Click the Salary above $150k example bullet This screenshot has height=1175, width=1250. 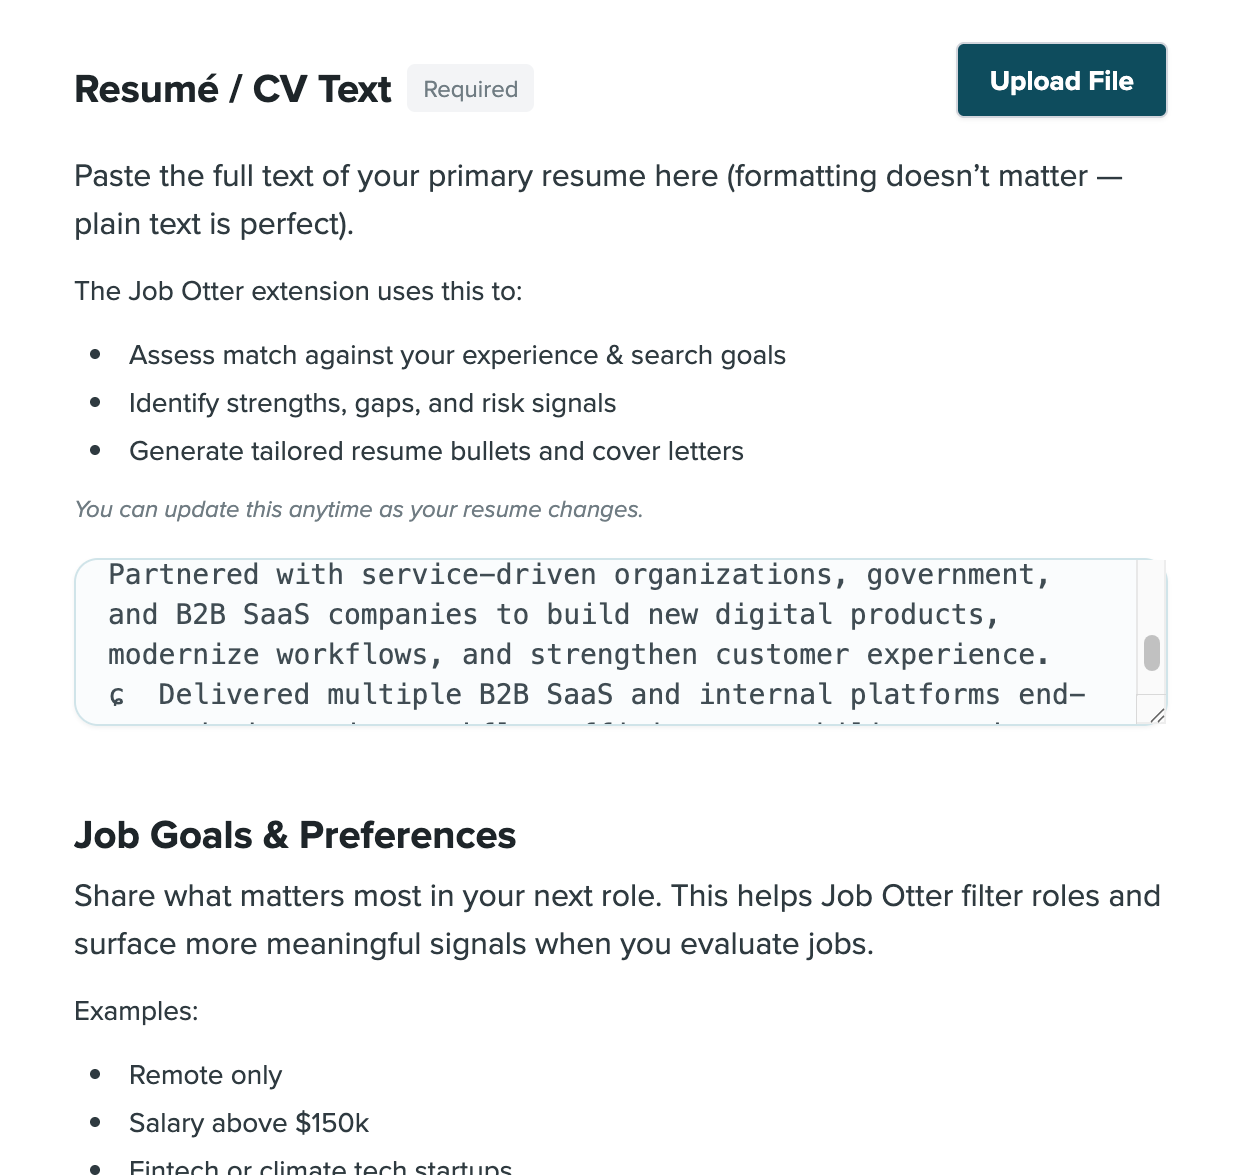coord(248,1123)
